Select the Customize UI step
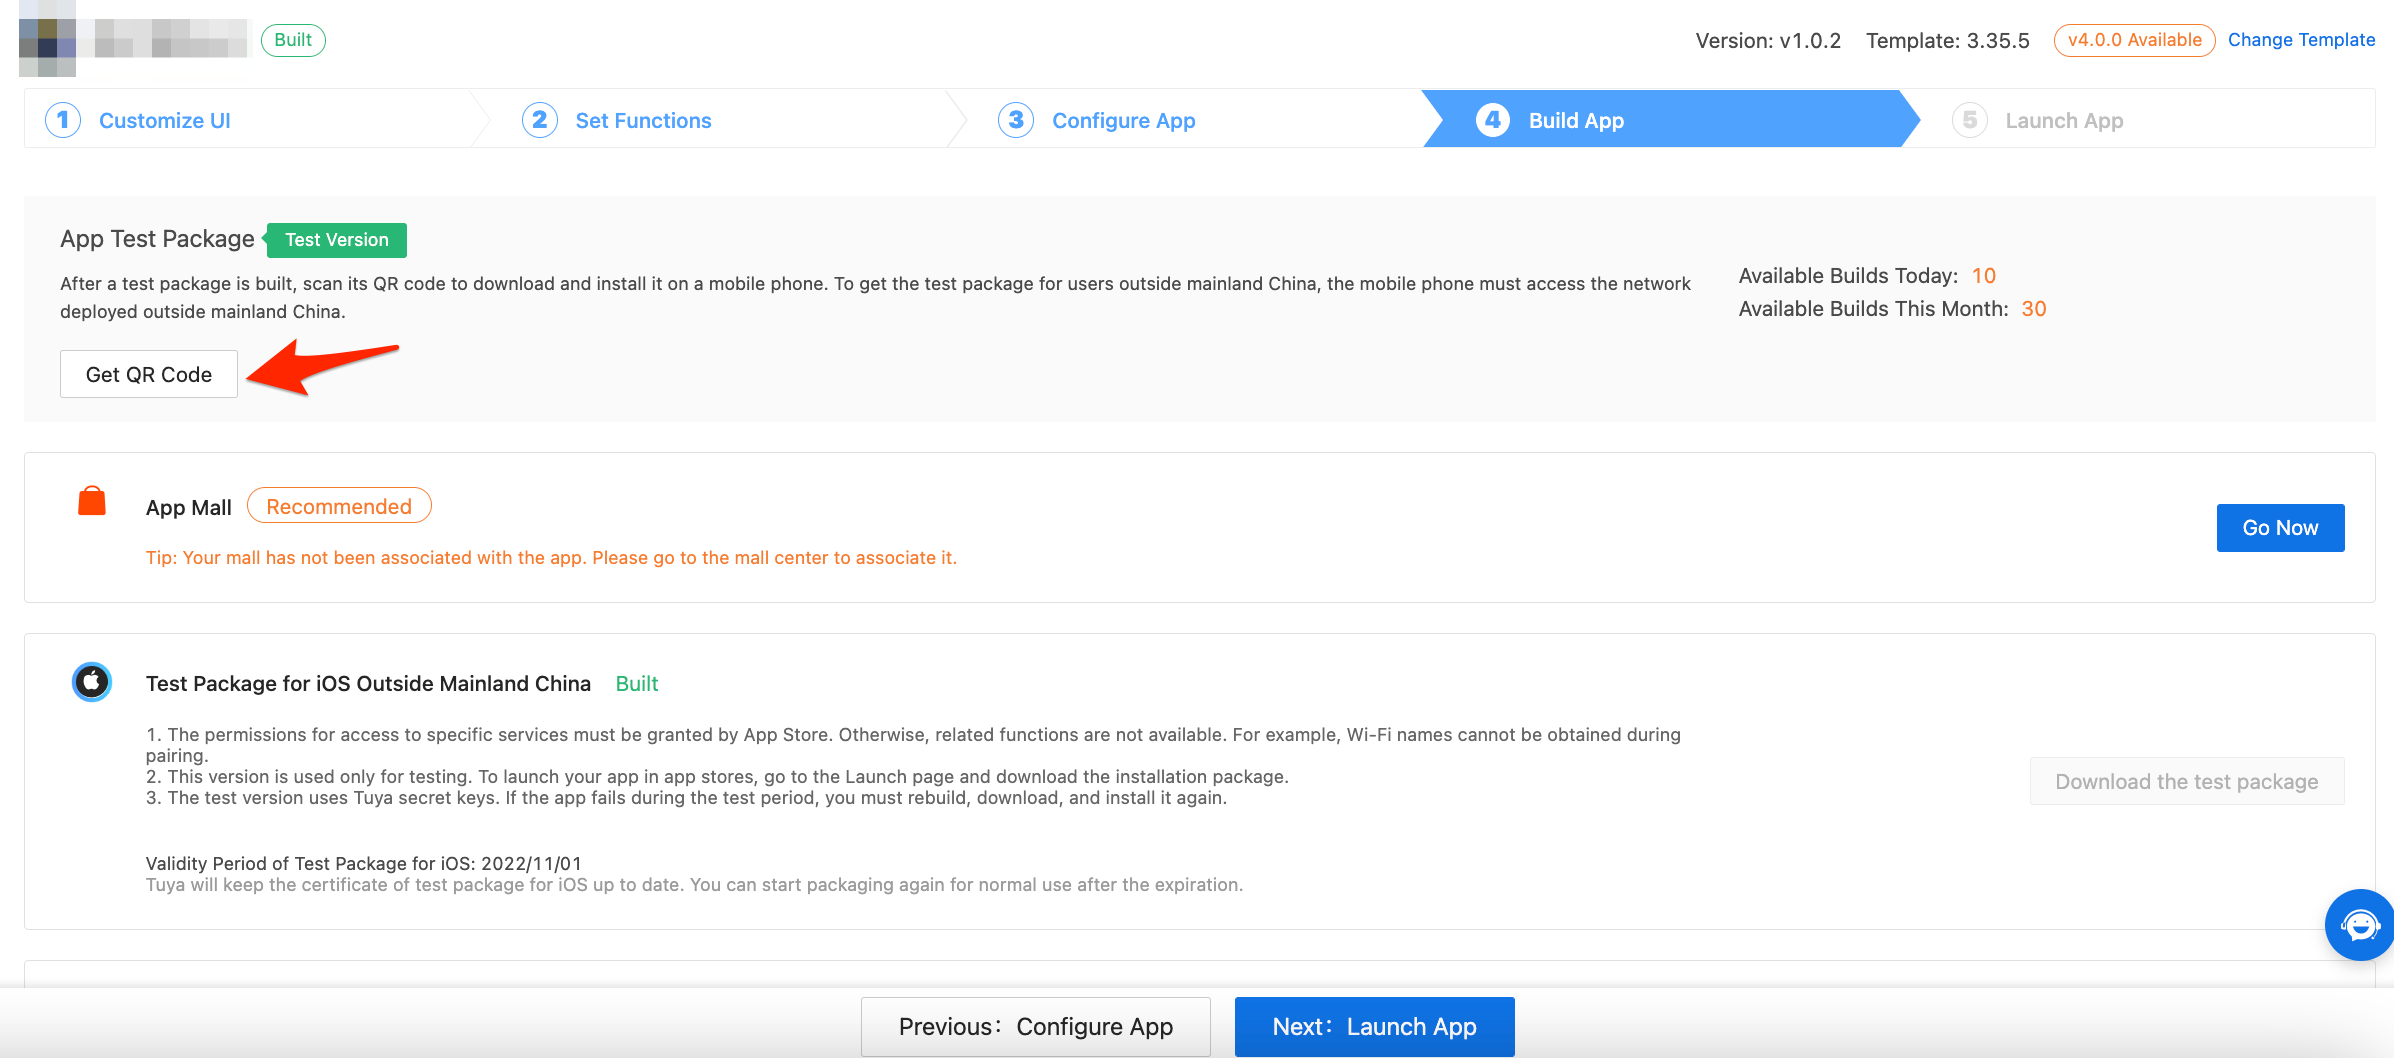Image resolution: width=2394 pixels, height=1058 pixels. click(164, 120)
